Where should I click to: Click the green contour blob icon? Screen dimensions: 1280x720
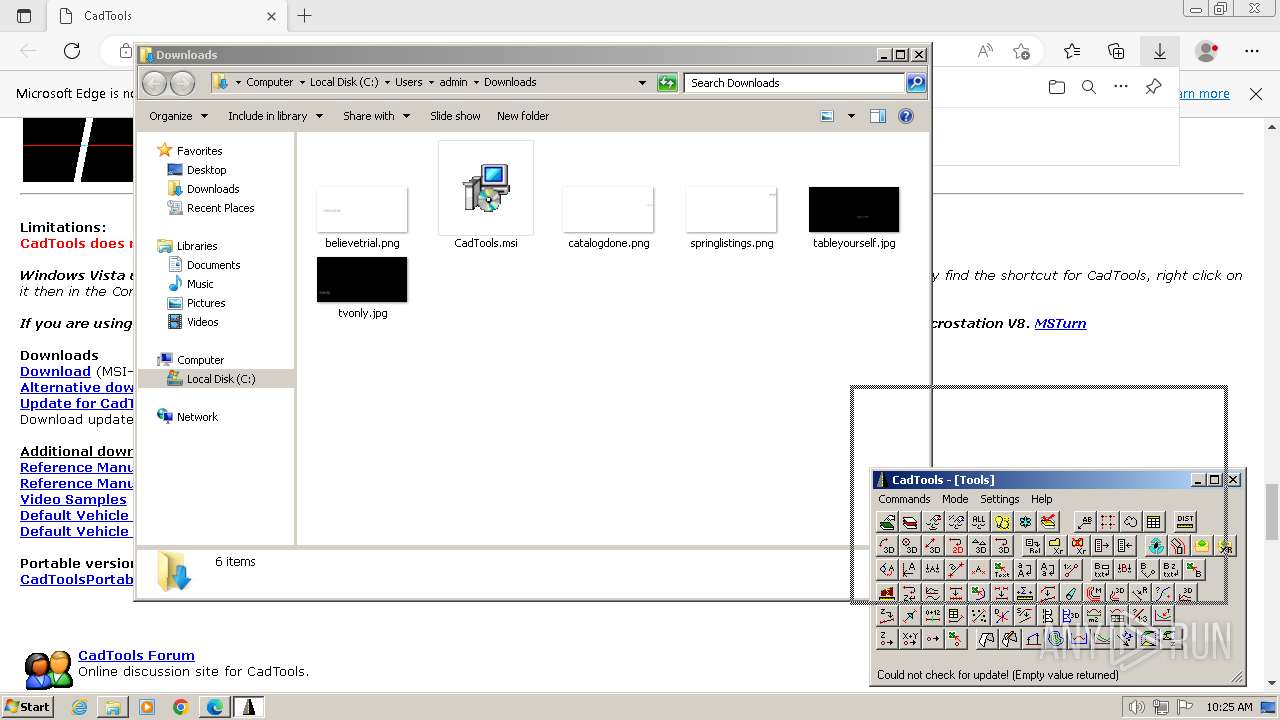pos(1056,639)
